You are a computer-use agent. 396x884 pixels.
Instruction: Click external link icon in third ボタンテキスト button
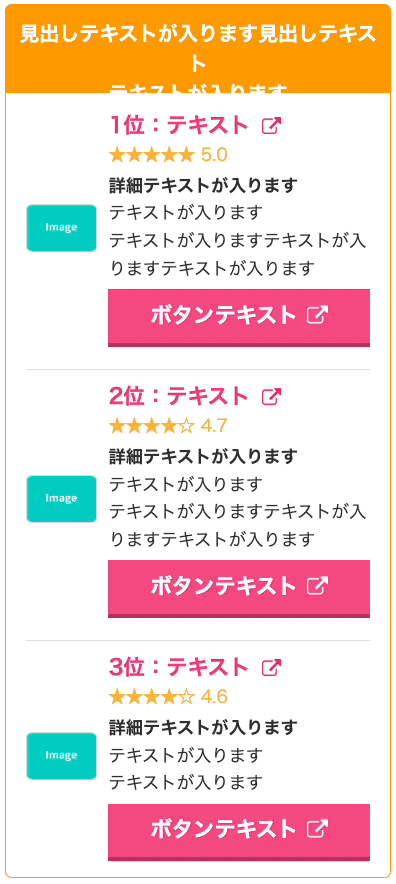[x=318, y=829]
